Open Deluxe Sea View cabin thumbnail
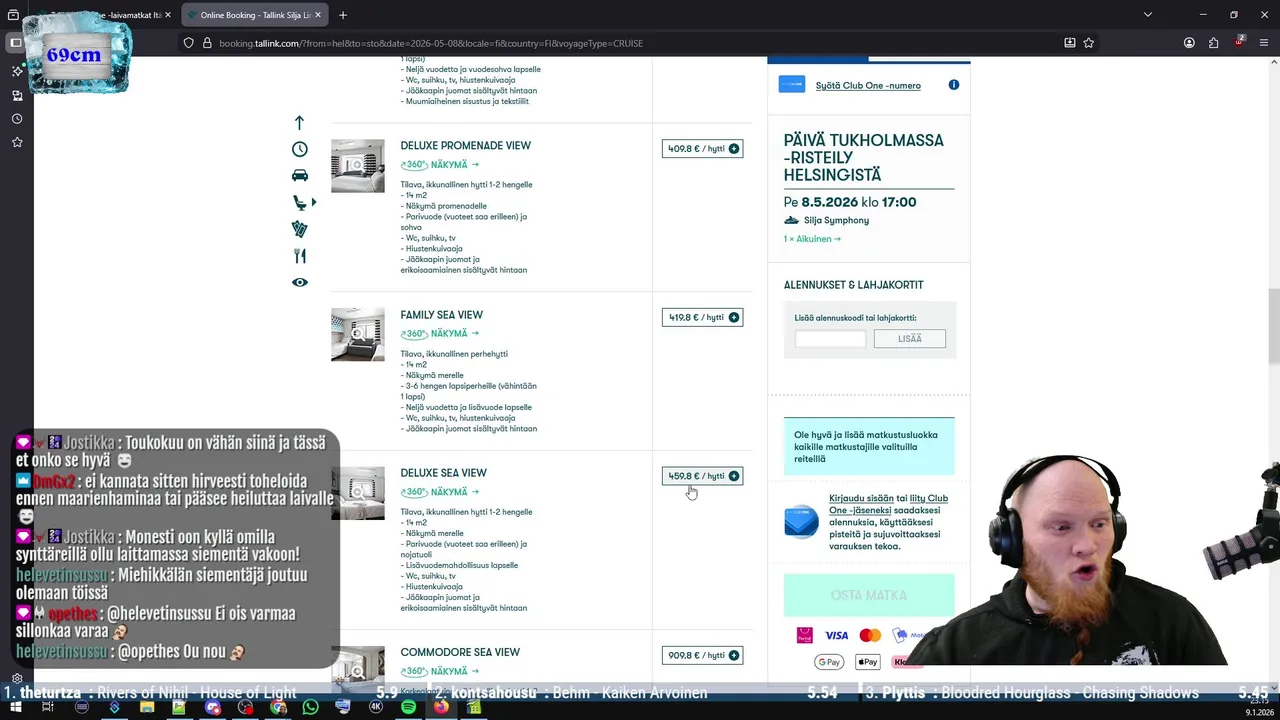Image resolution: width=1280 pixels, height=720 pixels. click(358, 493)
